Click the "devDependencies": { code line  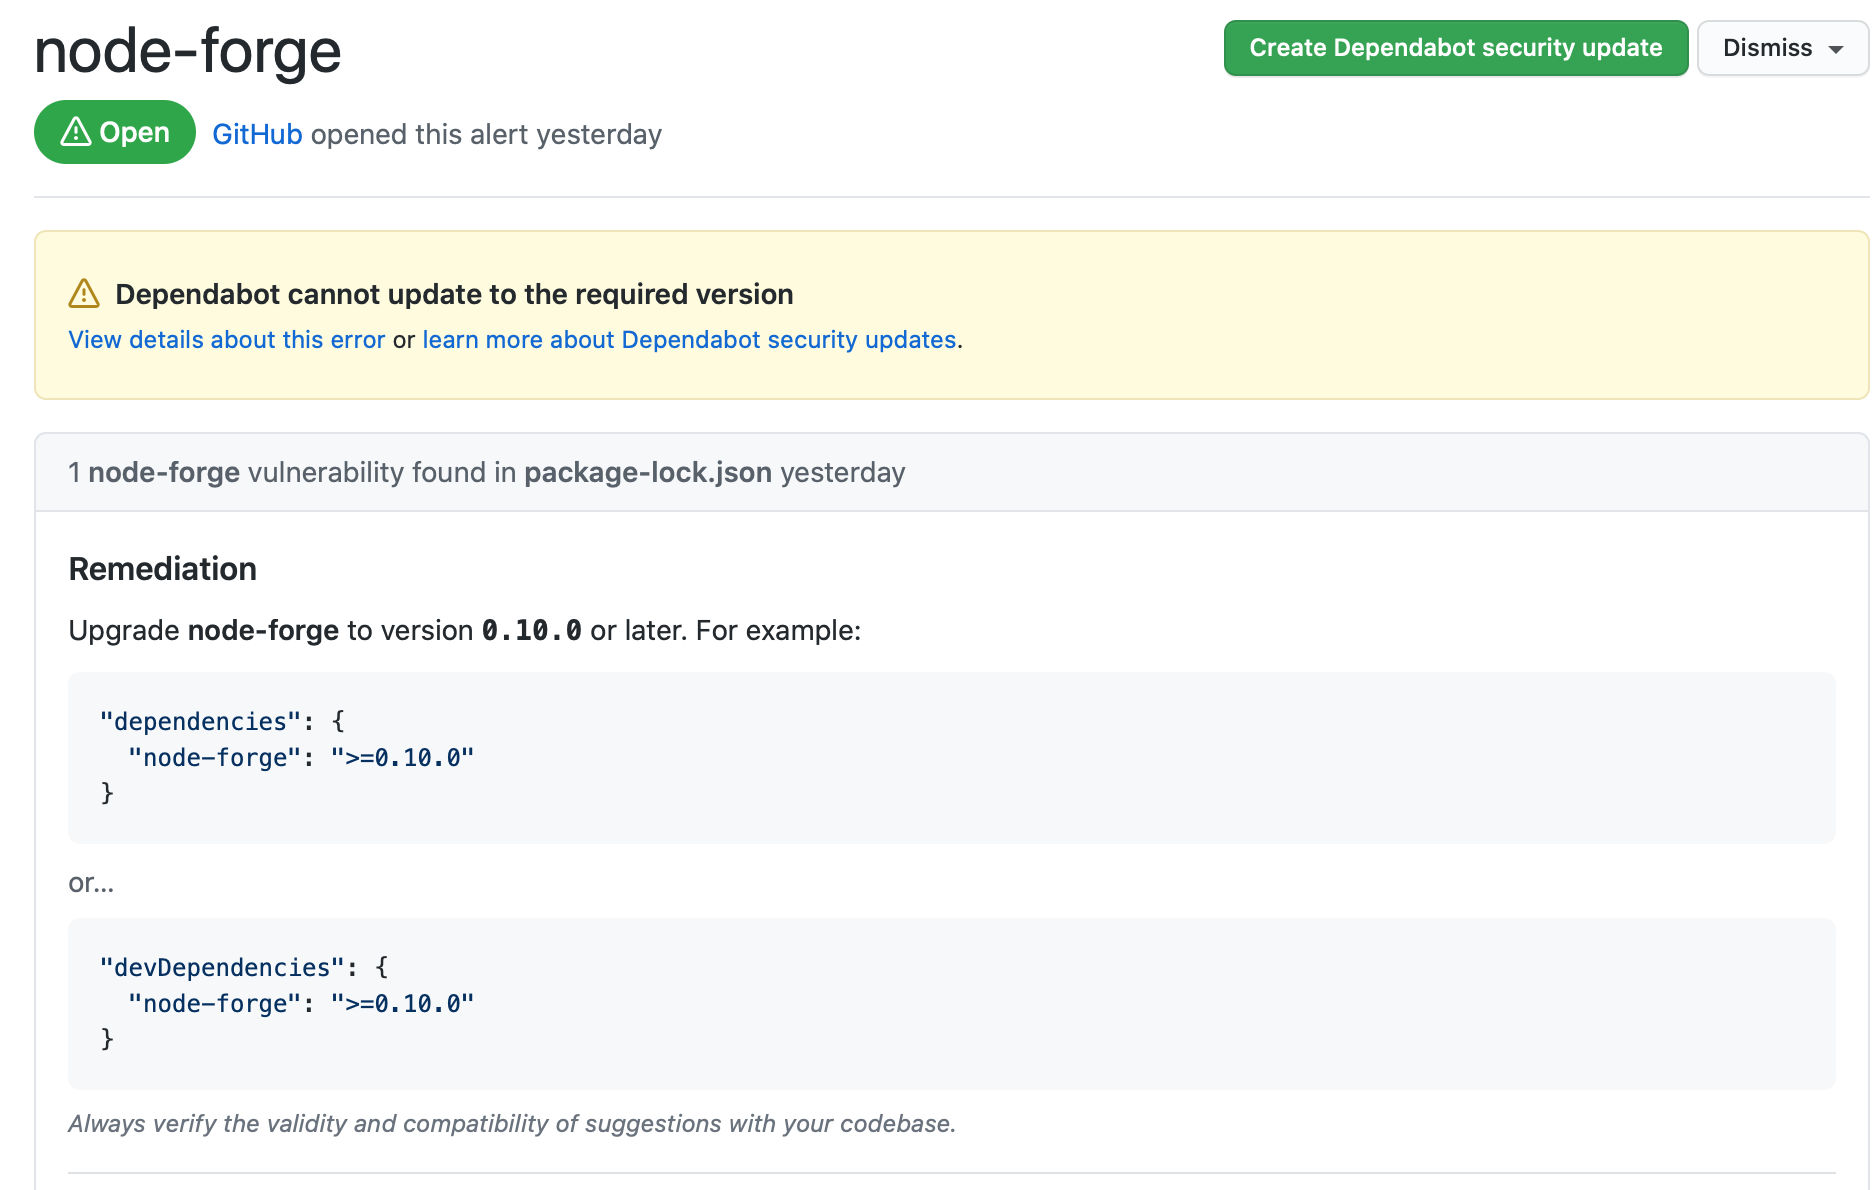pyautogui.click(x=244, y=968)
